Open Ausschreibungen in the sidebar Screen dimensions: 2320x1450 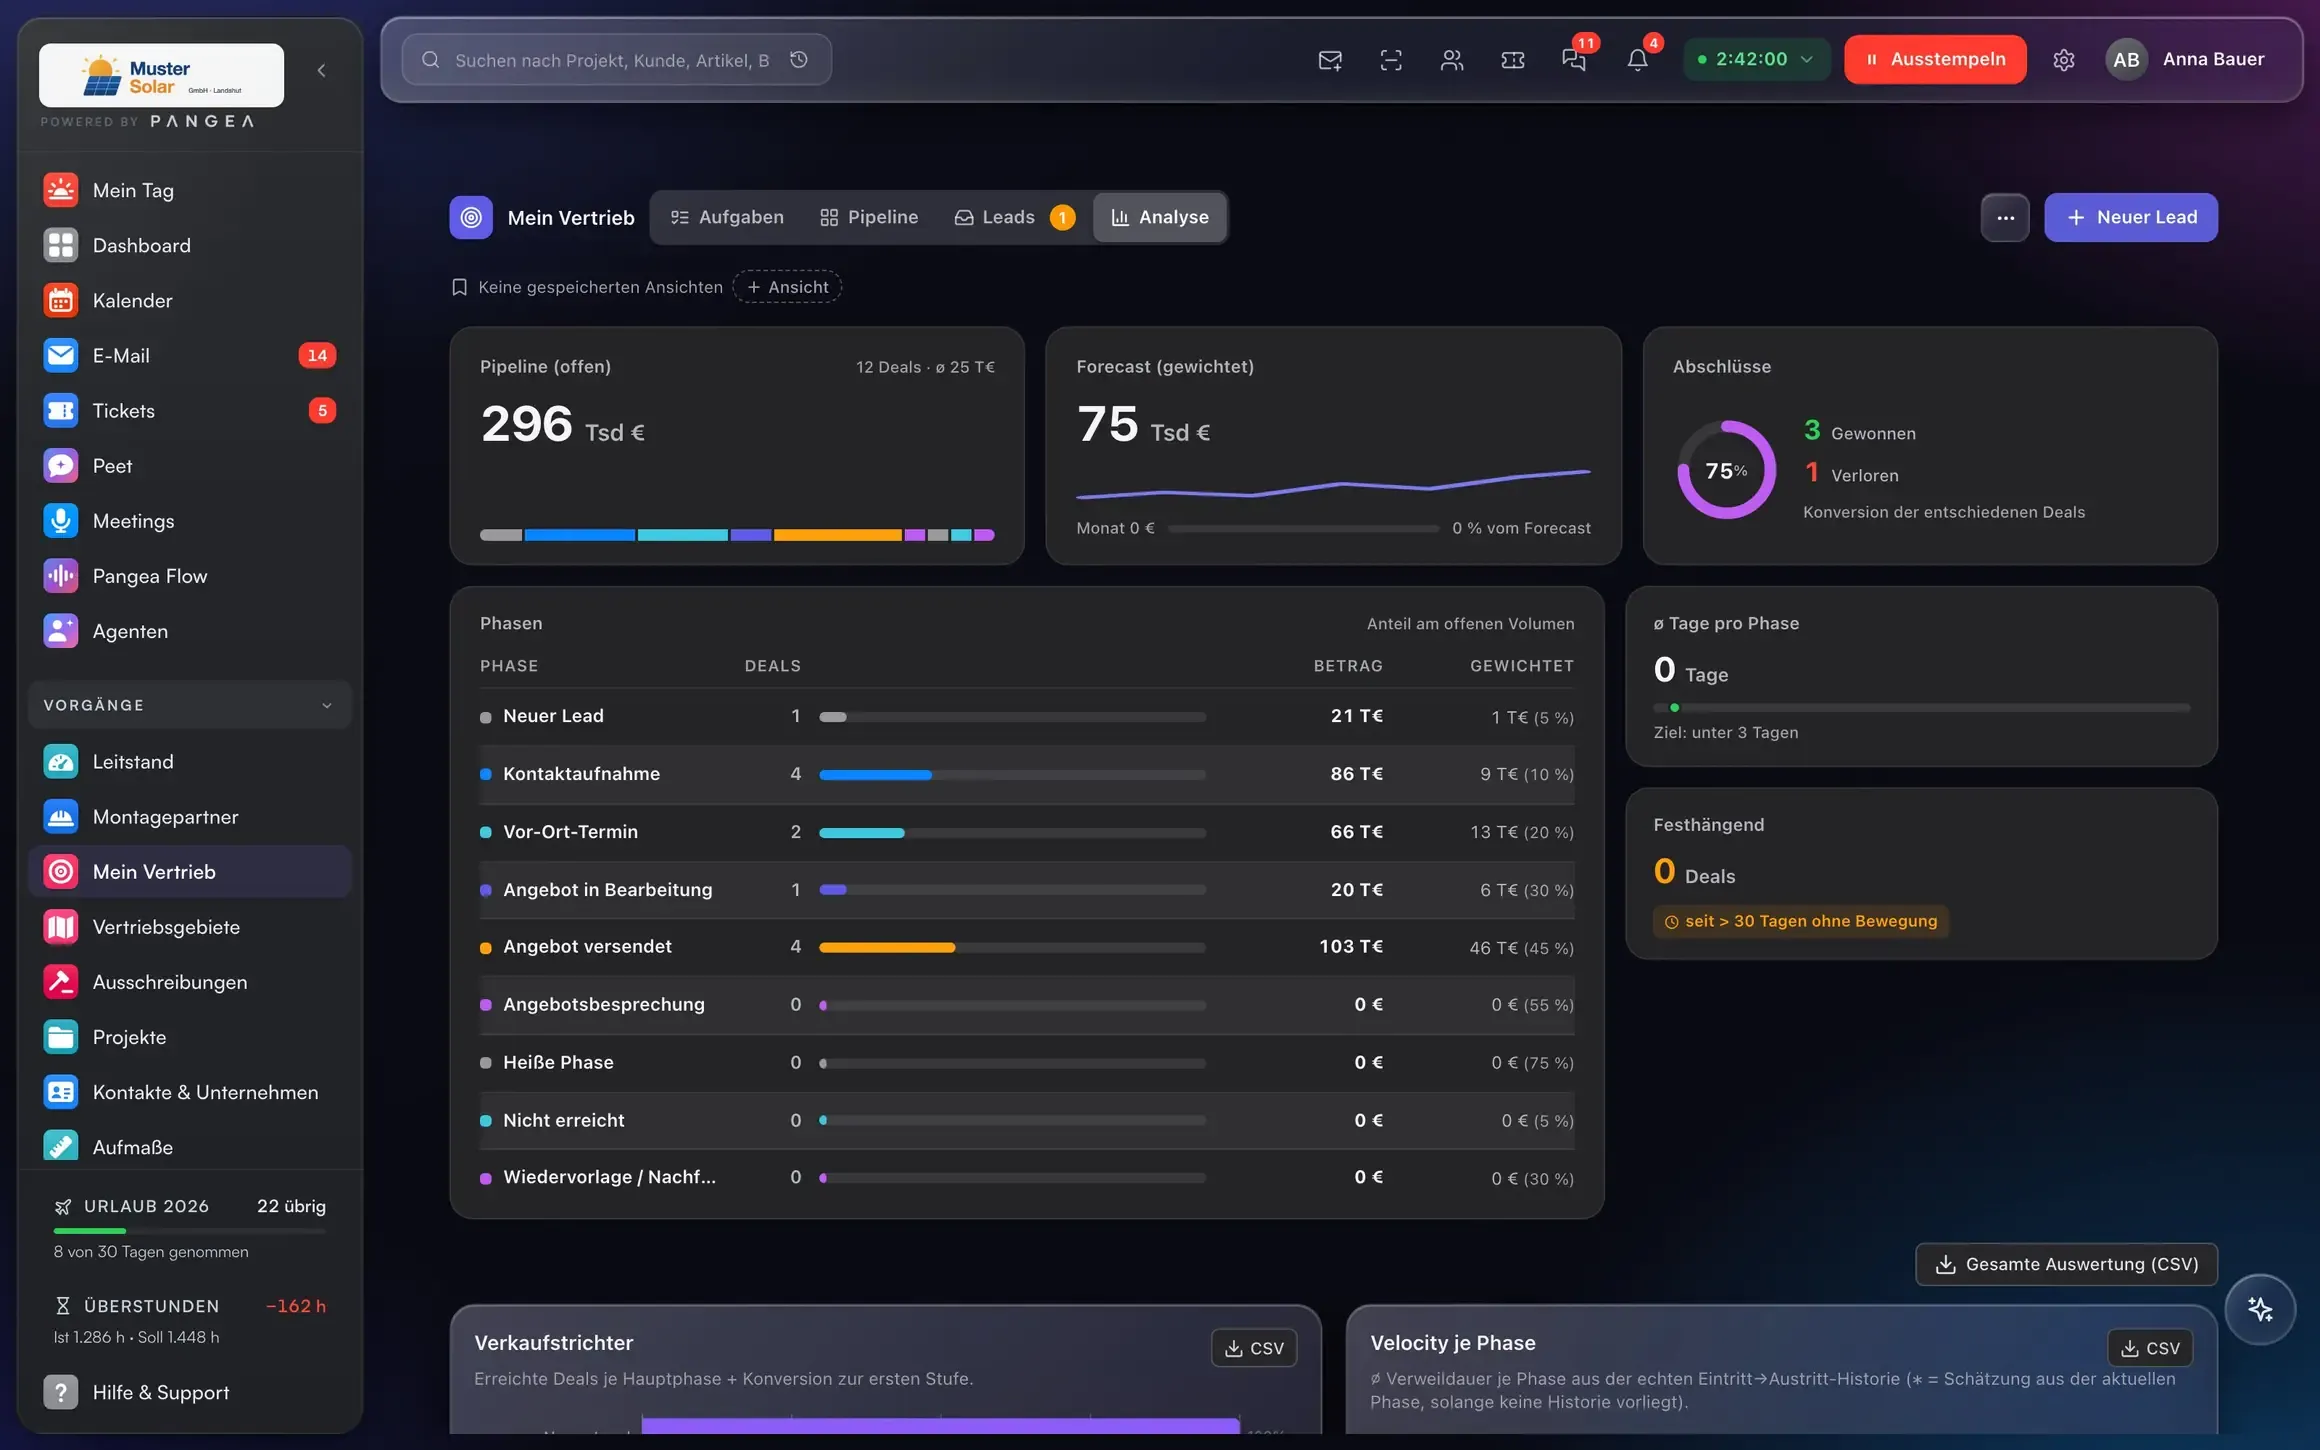tap(190, 982)
